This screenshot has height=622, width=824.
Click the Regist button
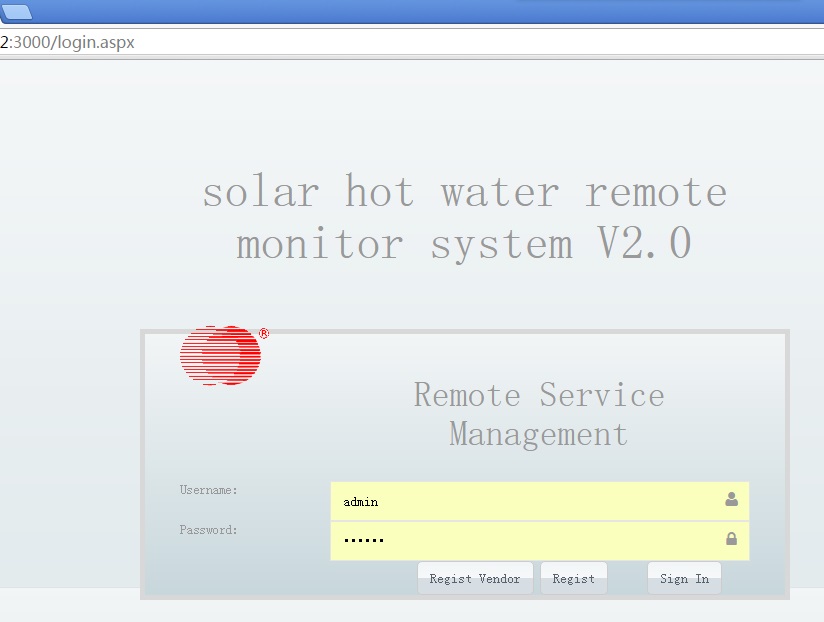pos(573,578)
